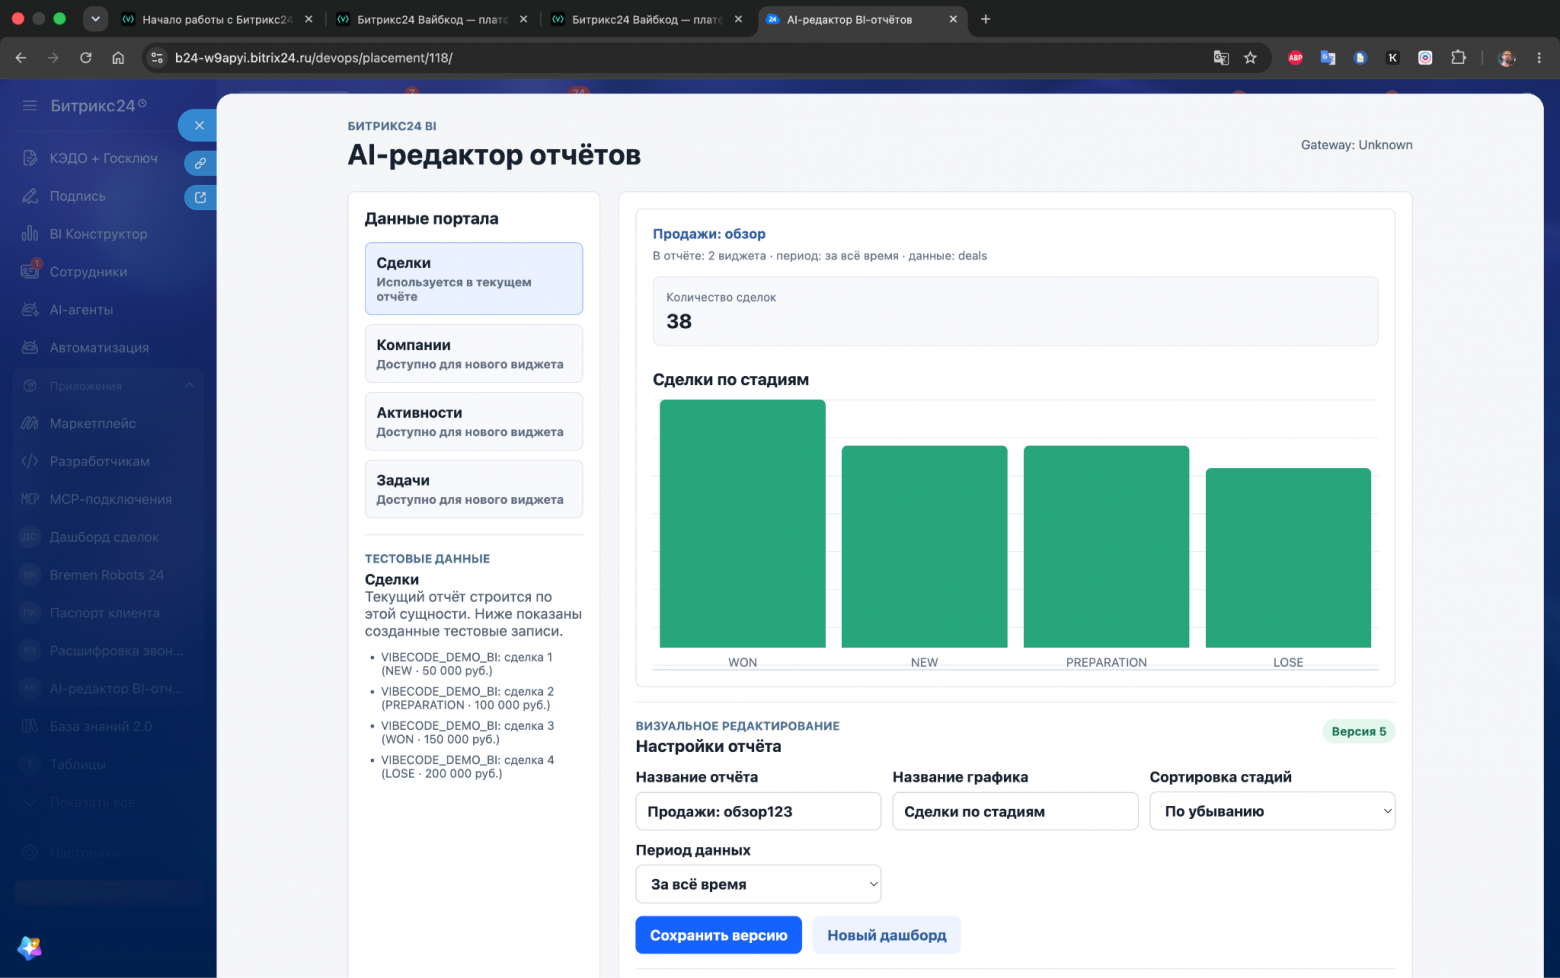This screenshot has height=978, width=1560.
Task: Open the ABP ad blocker extension
Action: click(x=1295, y=58)
